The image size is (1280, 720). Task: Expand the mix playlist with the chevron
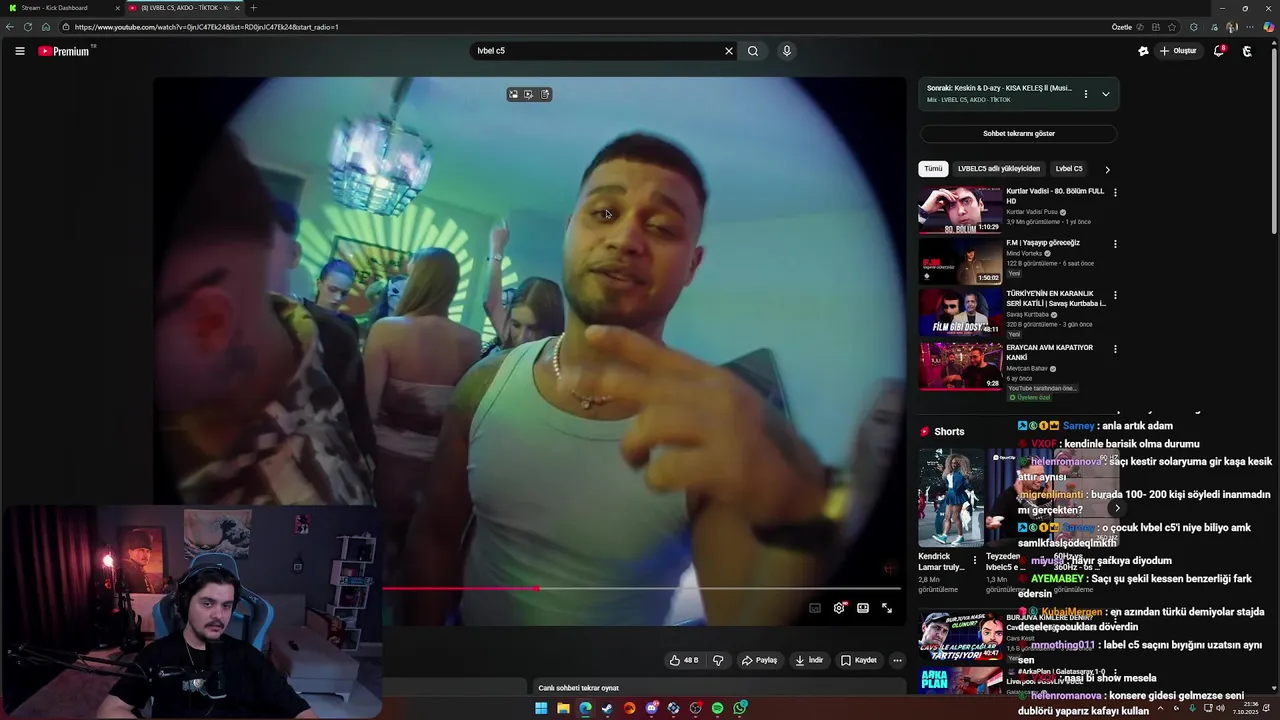[x=1106, y=94]
